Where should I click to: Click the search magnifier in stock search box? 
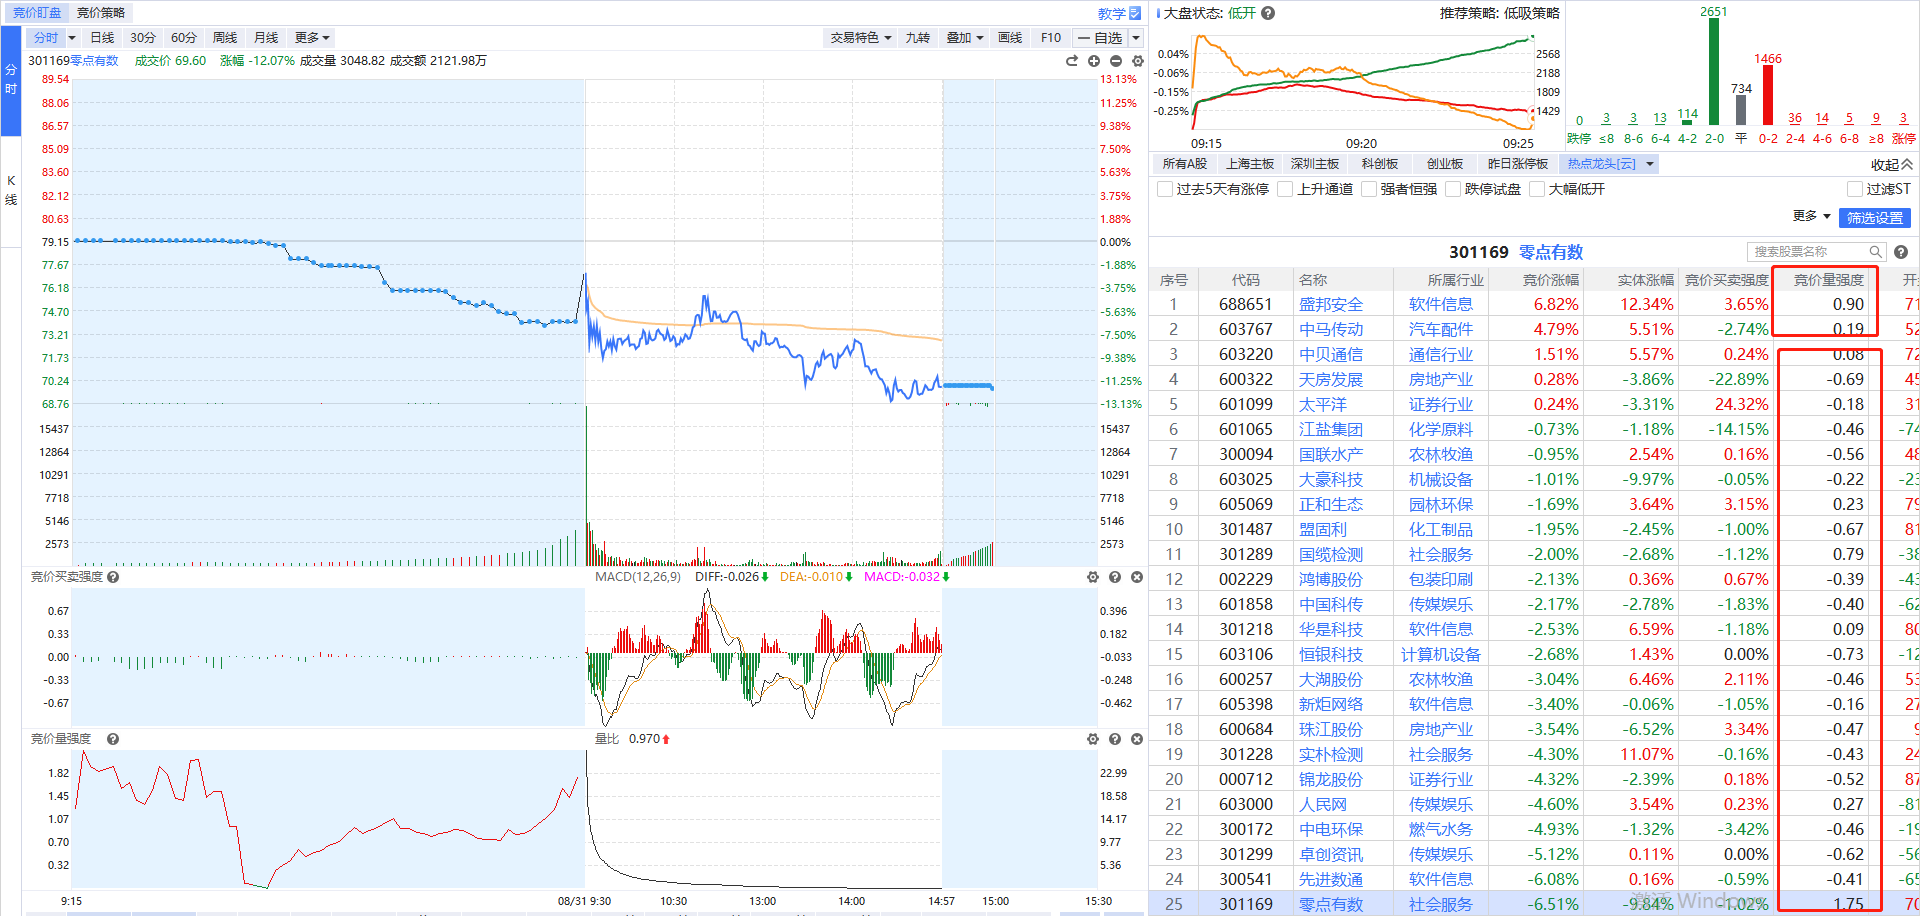[1876, 252]
